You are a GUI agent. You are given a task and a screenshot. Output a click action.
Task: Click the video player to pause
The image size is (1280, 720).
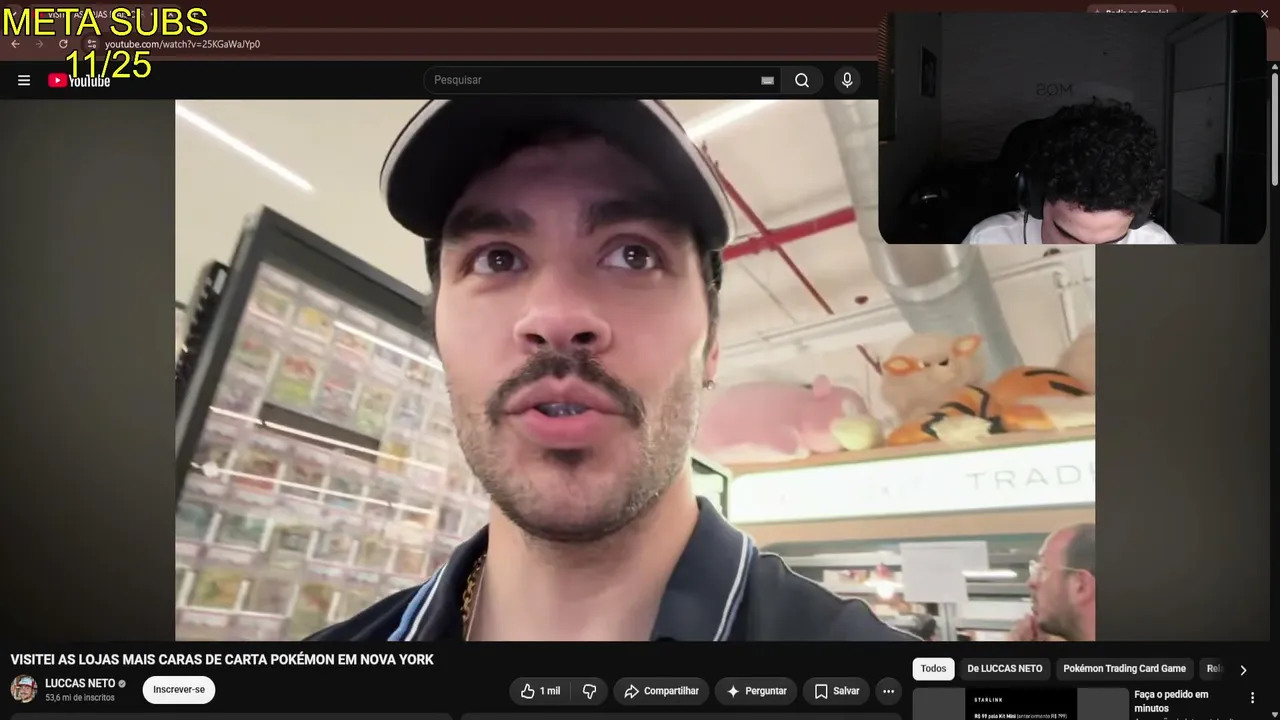(635, 370)
